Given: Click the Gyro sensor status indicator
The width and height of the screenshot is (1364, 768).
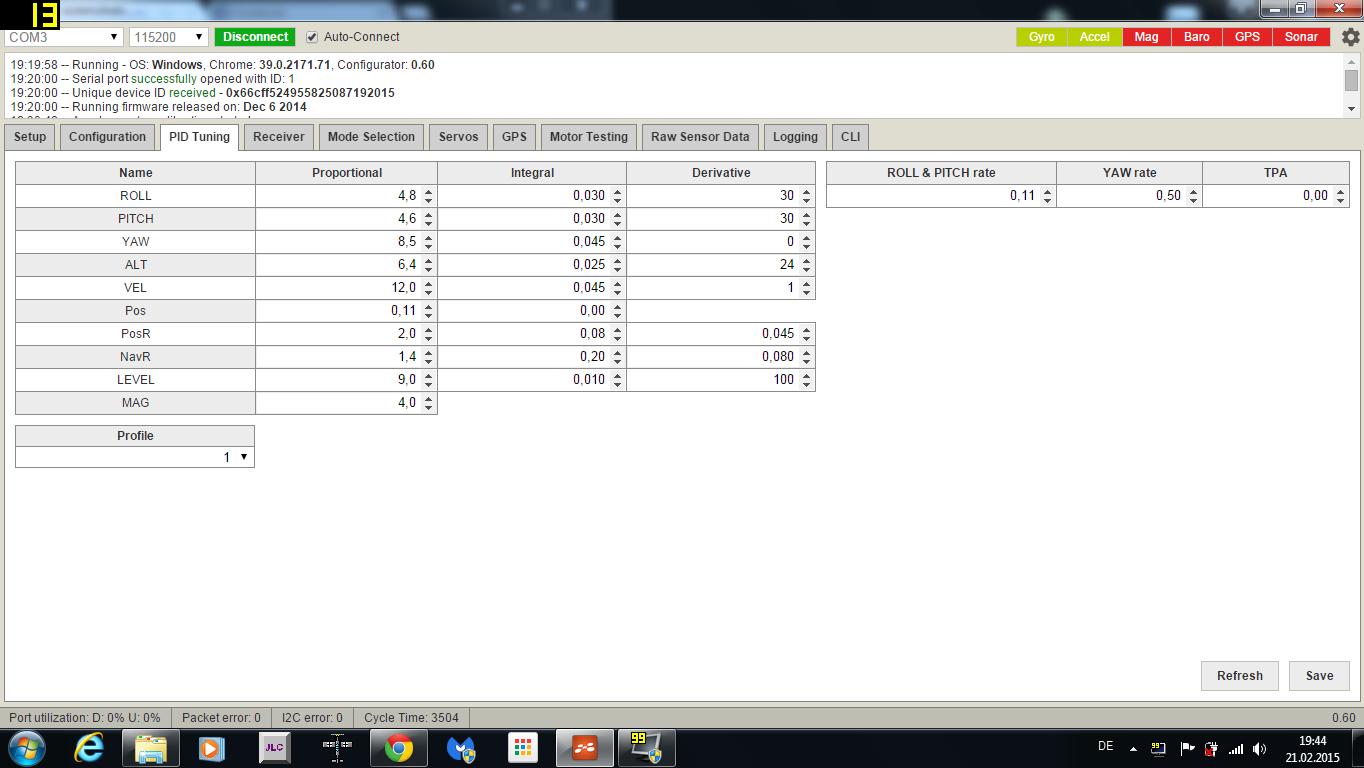Looking at the screenshot, I should [1041, 37].
